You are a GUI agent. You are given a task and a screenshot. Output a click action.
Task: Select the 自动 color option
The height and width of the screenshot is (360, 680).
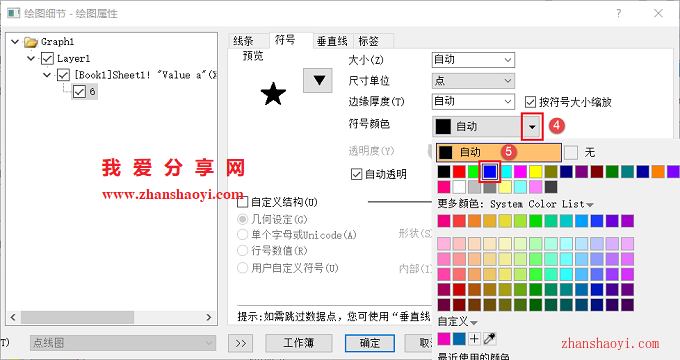click(x=499, y=153)
